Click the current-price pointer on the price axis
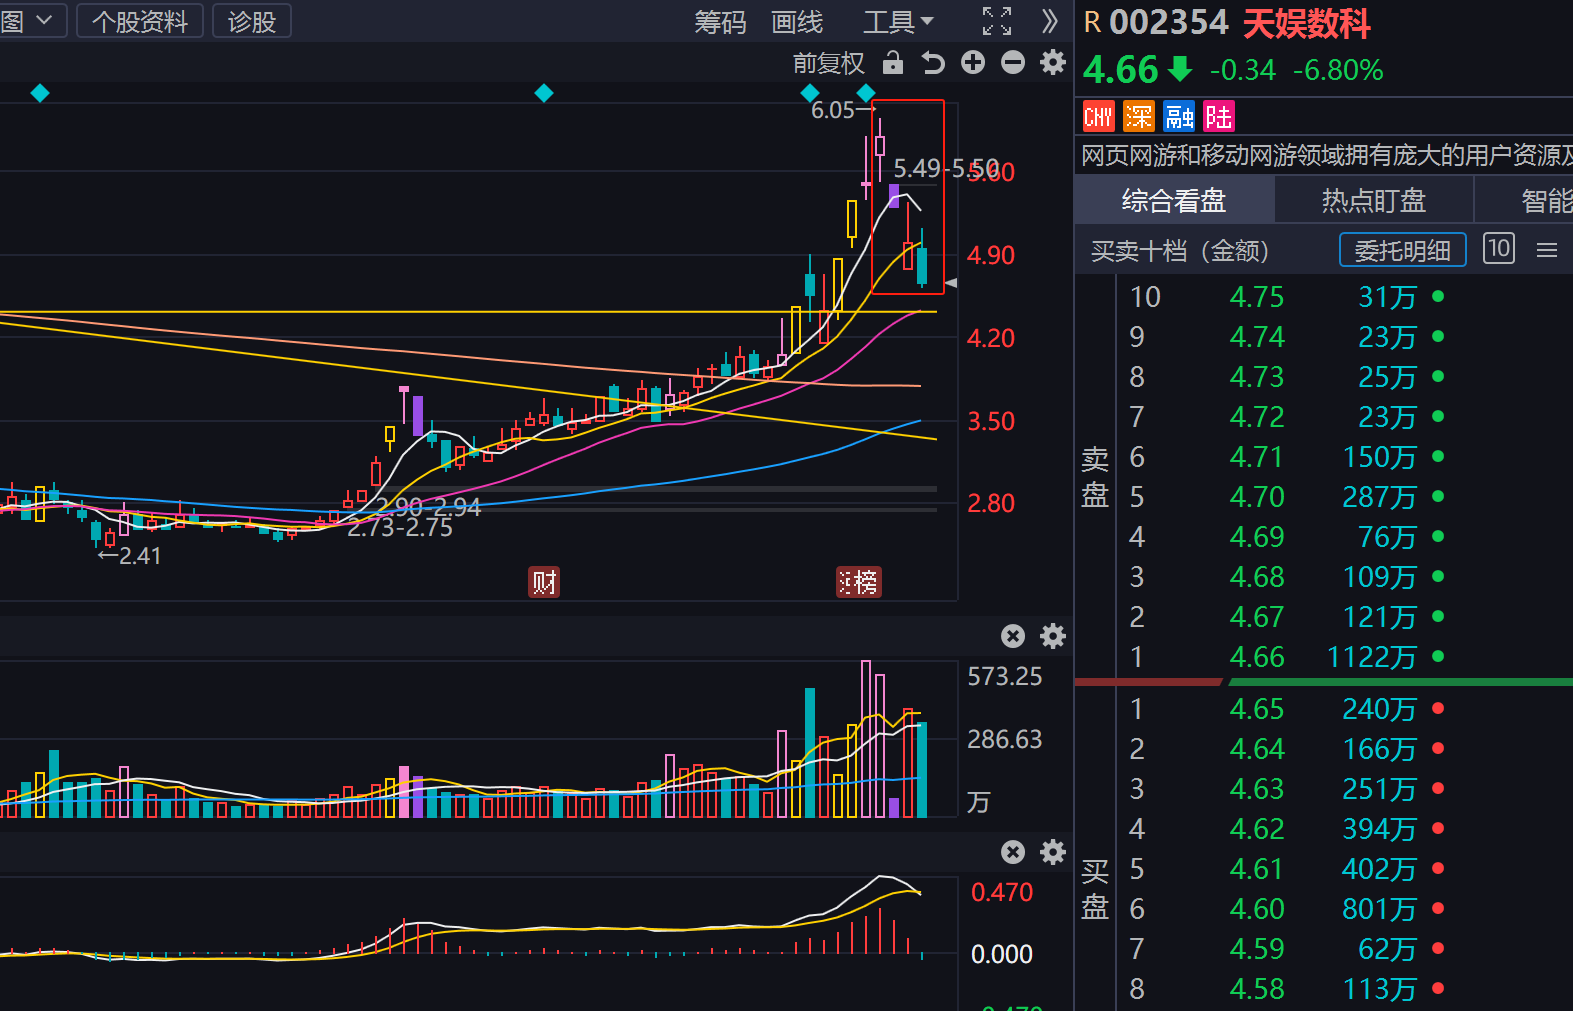This screenshot has height=1011, width=1573. point(951,284)
